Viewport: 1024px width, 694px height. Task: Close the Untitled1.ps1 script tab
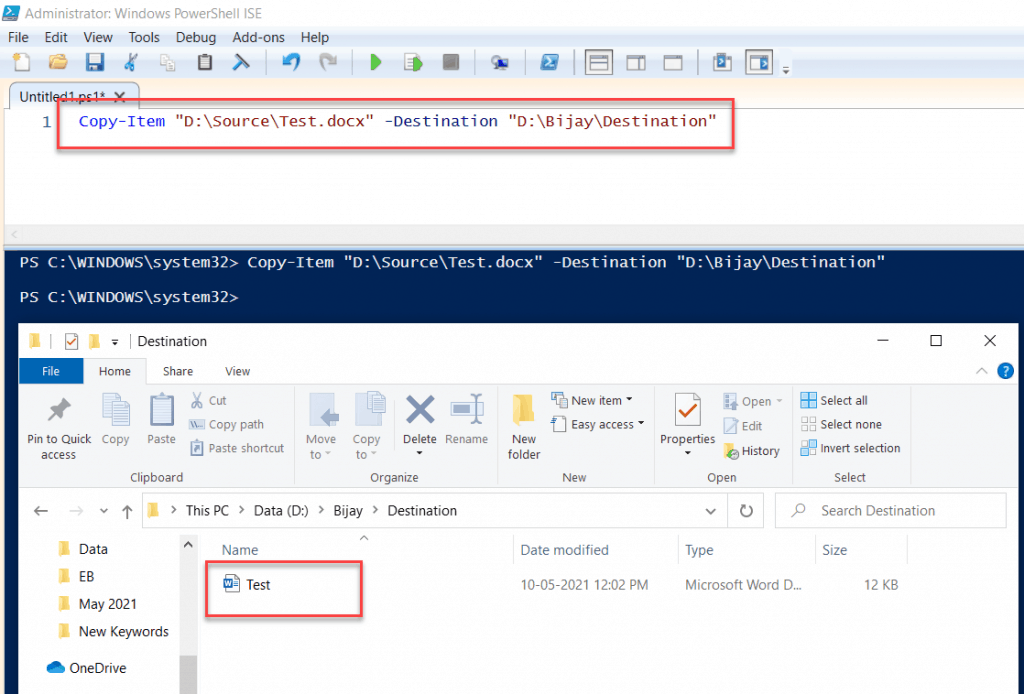point(120,97)
